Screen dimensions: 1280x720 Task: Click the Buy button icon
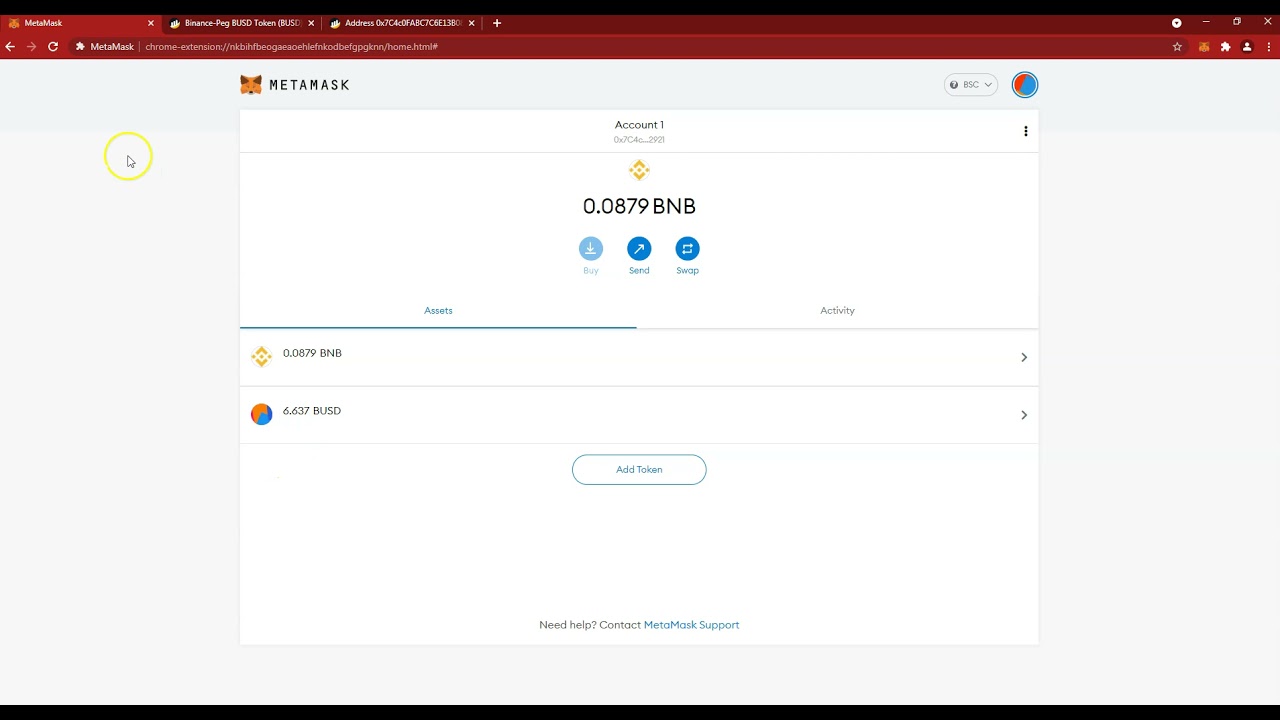591,249
